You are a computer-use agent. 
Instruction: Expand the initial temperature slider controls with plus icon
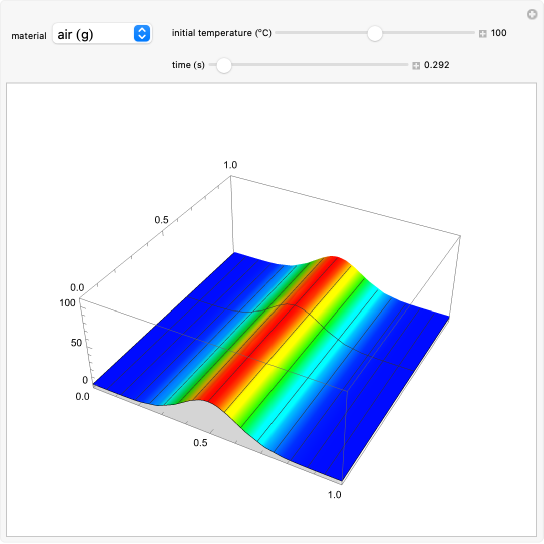(483, 34)
